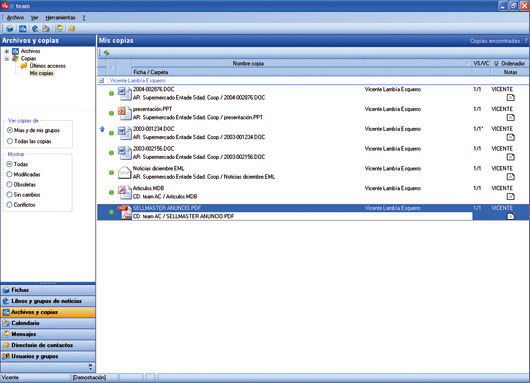This screenshot has width=530, height=383.
Task: Click 'Vicente' in the status bar
Action: click(x=10, y=378)
